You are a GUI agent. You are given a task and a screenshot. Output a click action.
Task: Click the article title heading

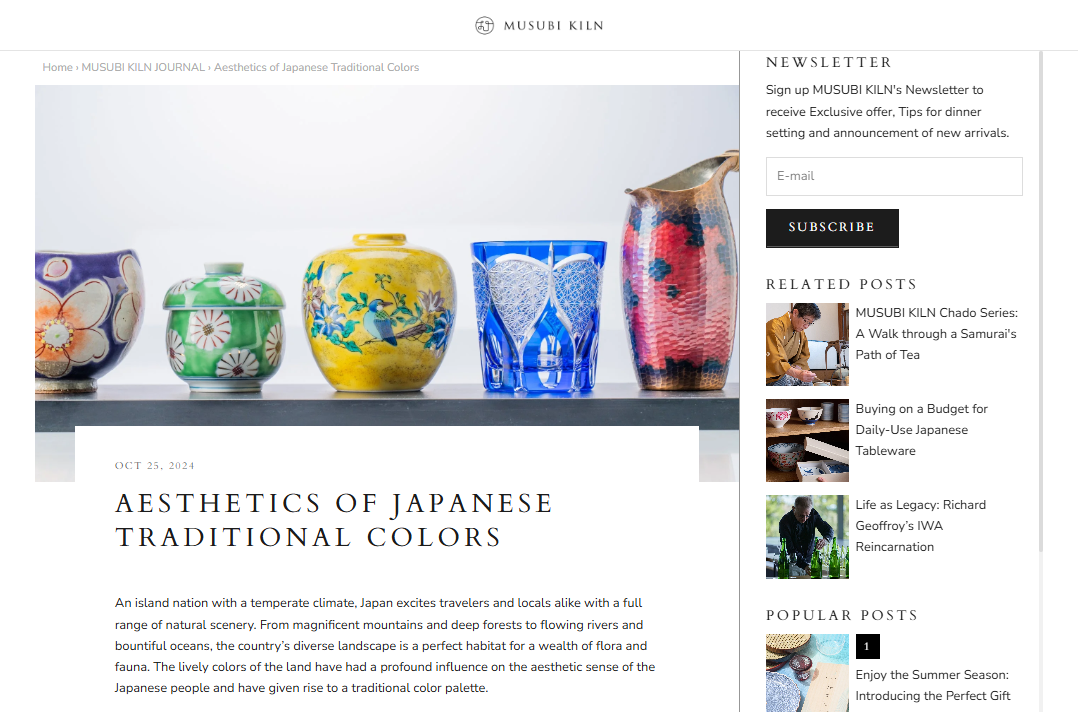334,520
